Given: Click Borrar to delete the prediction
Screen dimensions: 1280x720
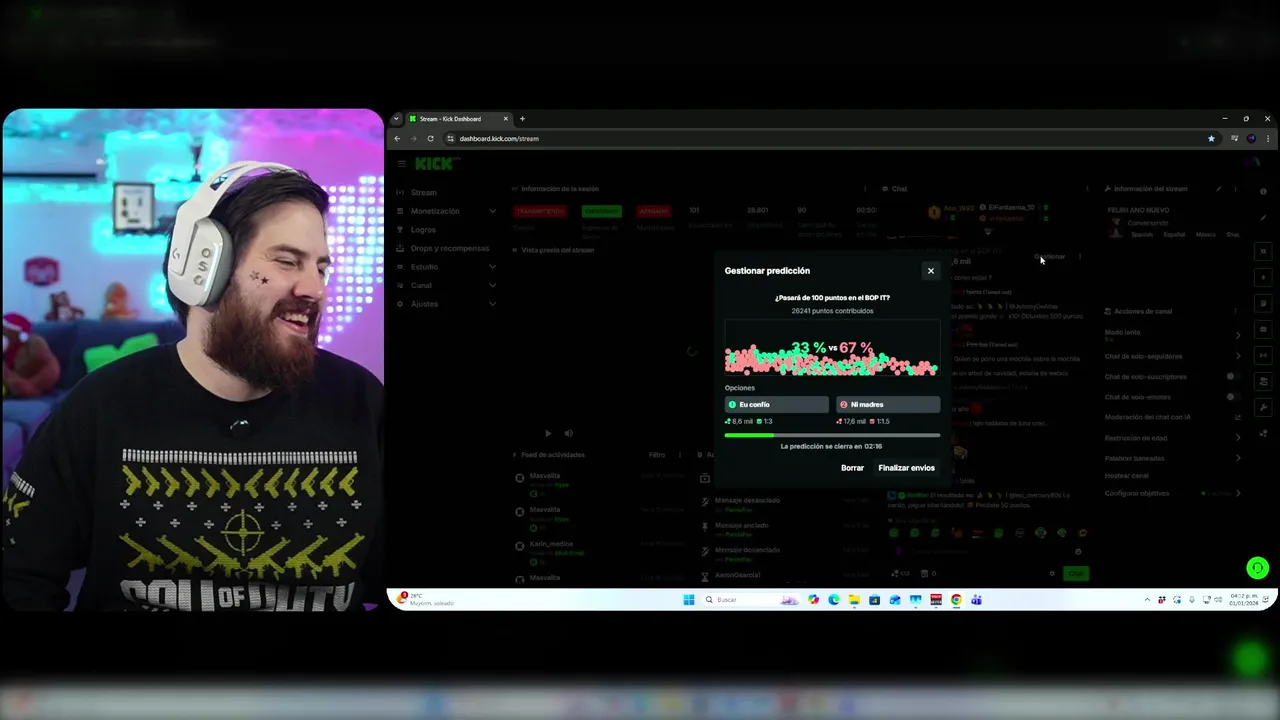Looking at the screenshot, I should click(x=852, y=468).
